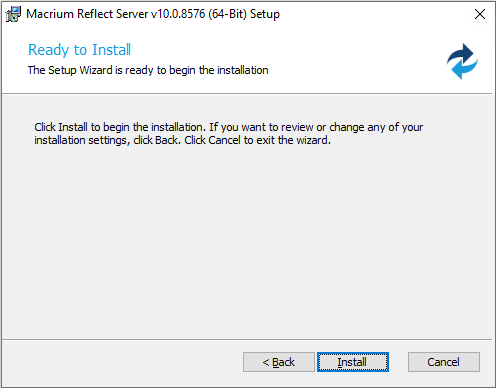Click the light blue lower arrow of the logo
The image size is (496, 388).
coord(464,69)
